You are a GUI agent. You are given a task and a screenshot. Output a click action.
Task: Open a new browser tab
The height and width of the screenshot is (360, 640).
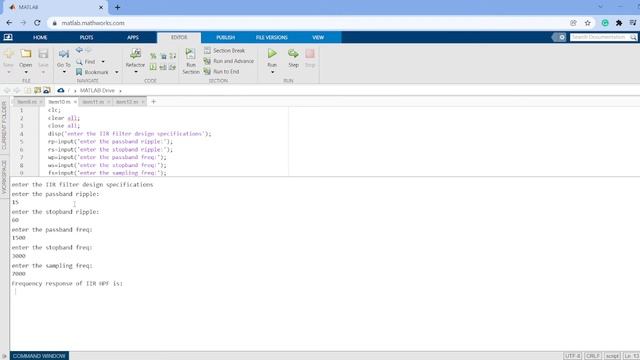tap(118, 7)
